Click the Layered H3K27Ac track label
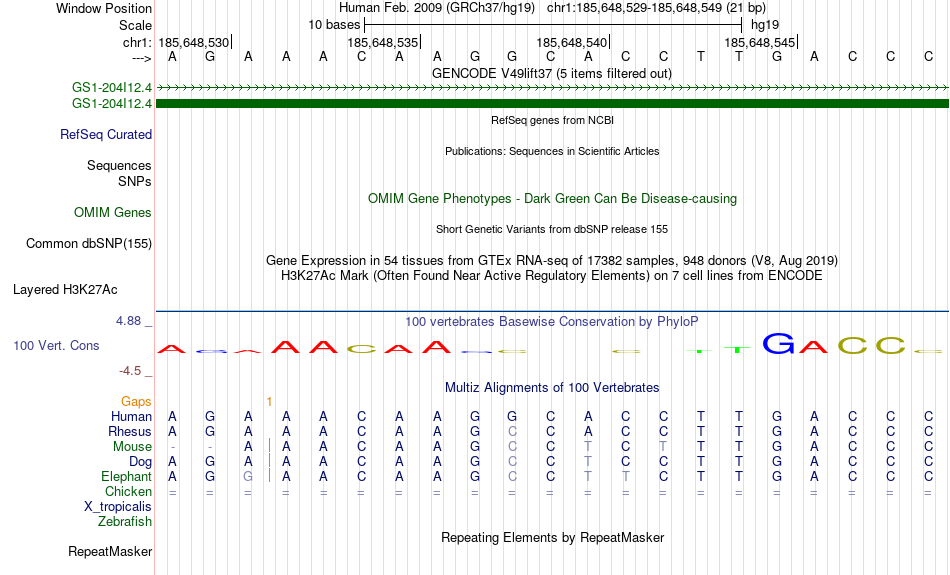950x575 pixels. pos(65,290)
